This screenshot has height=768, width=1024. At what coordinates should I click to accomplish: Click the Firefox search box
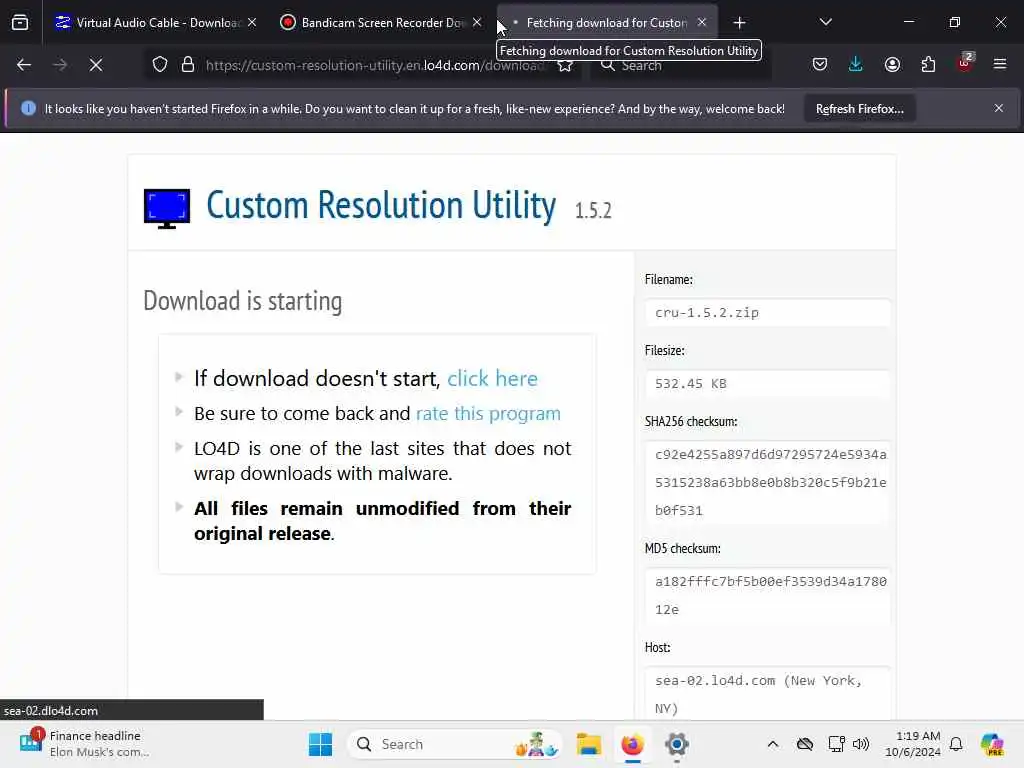click(x=680, y=65)
